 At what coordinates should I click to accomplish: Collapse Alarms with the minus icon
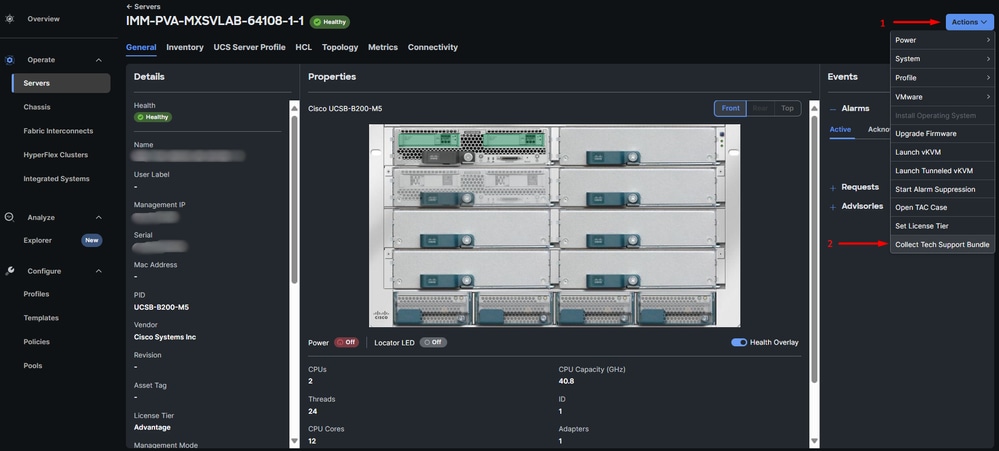[832, 108]
